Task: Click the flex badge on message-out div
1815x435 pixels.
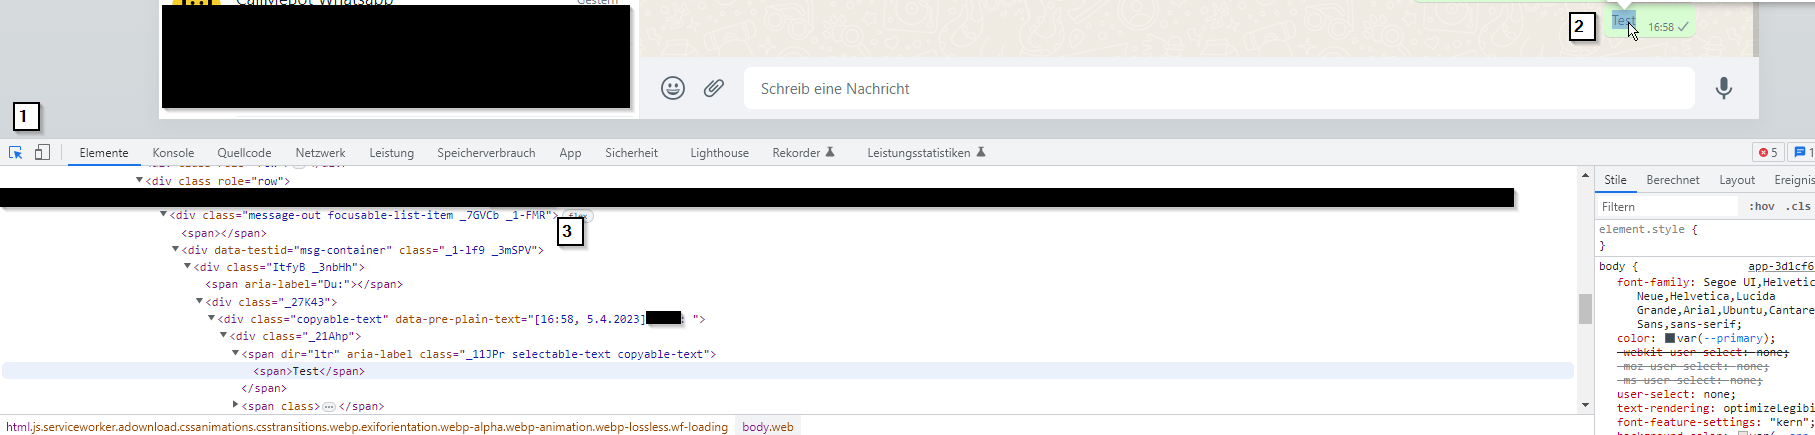Action: click(577, 215)
